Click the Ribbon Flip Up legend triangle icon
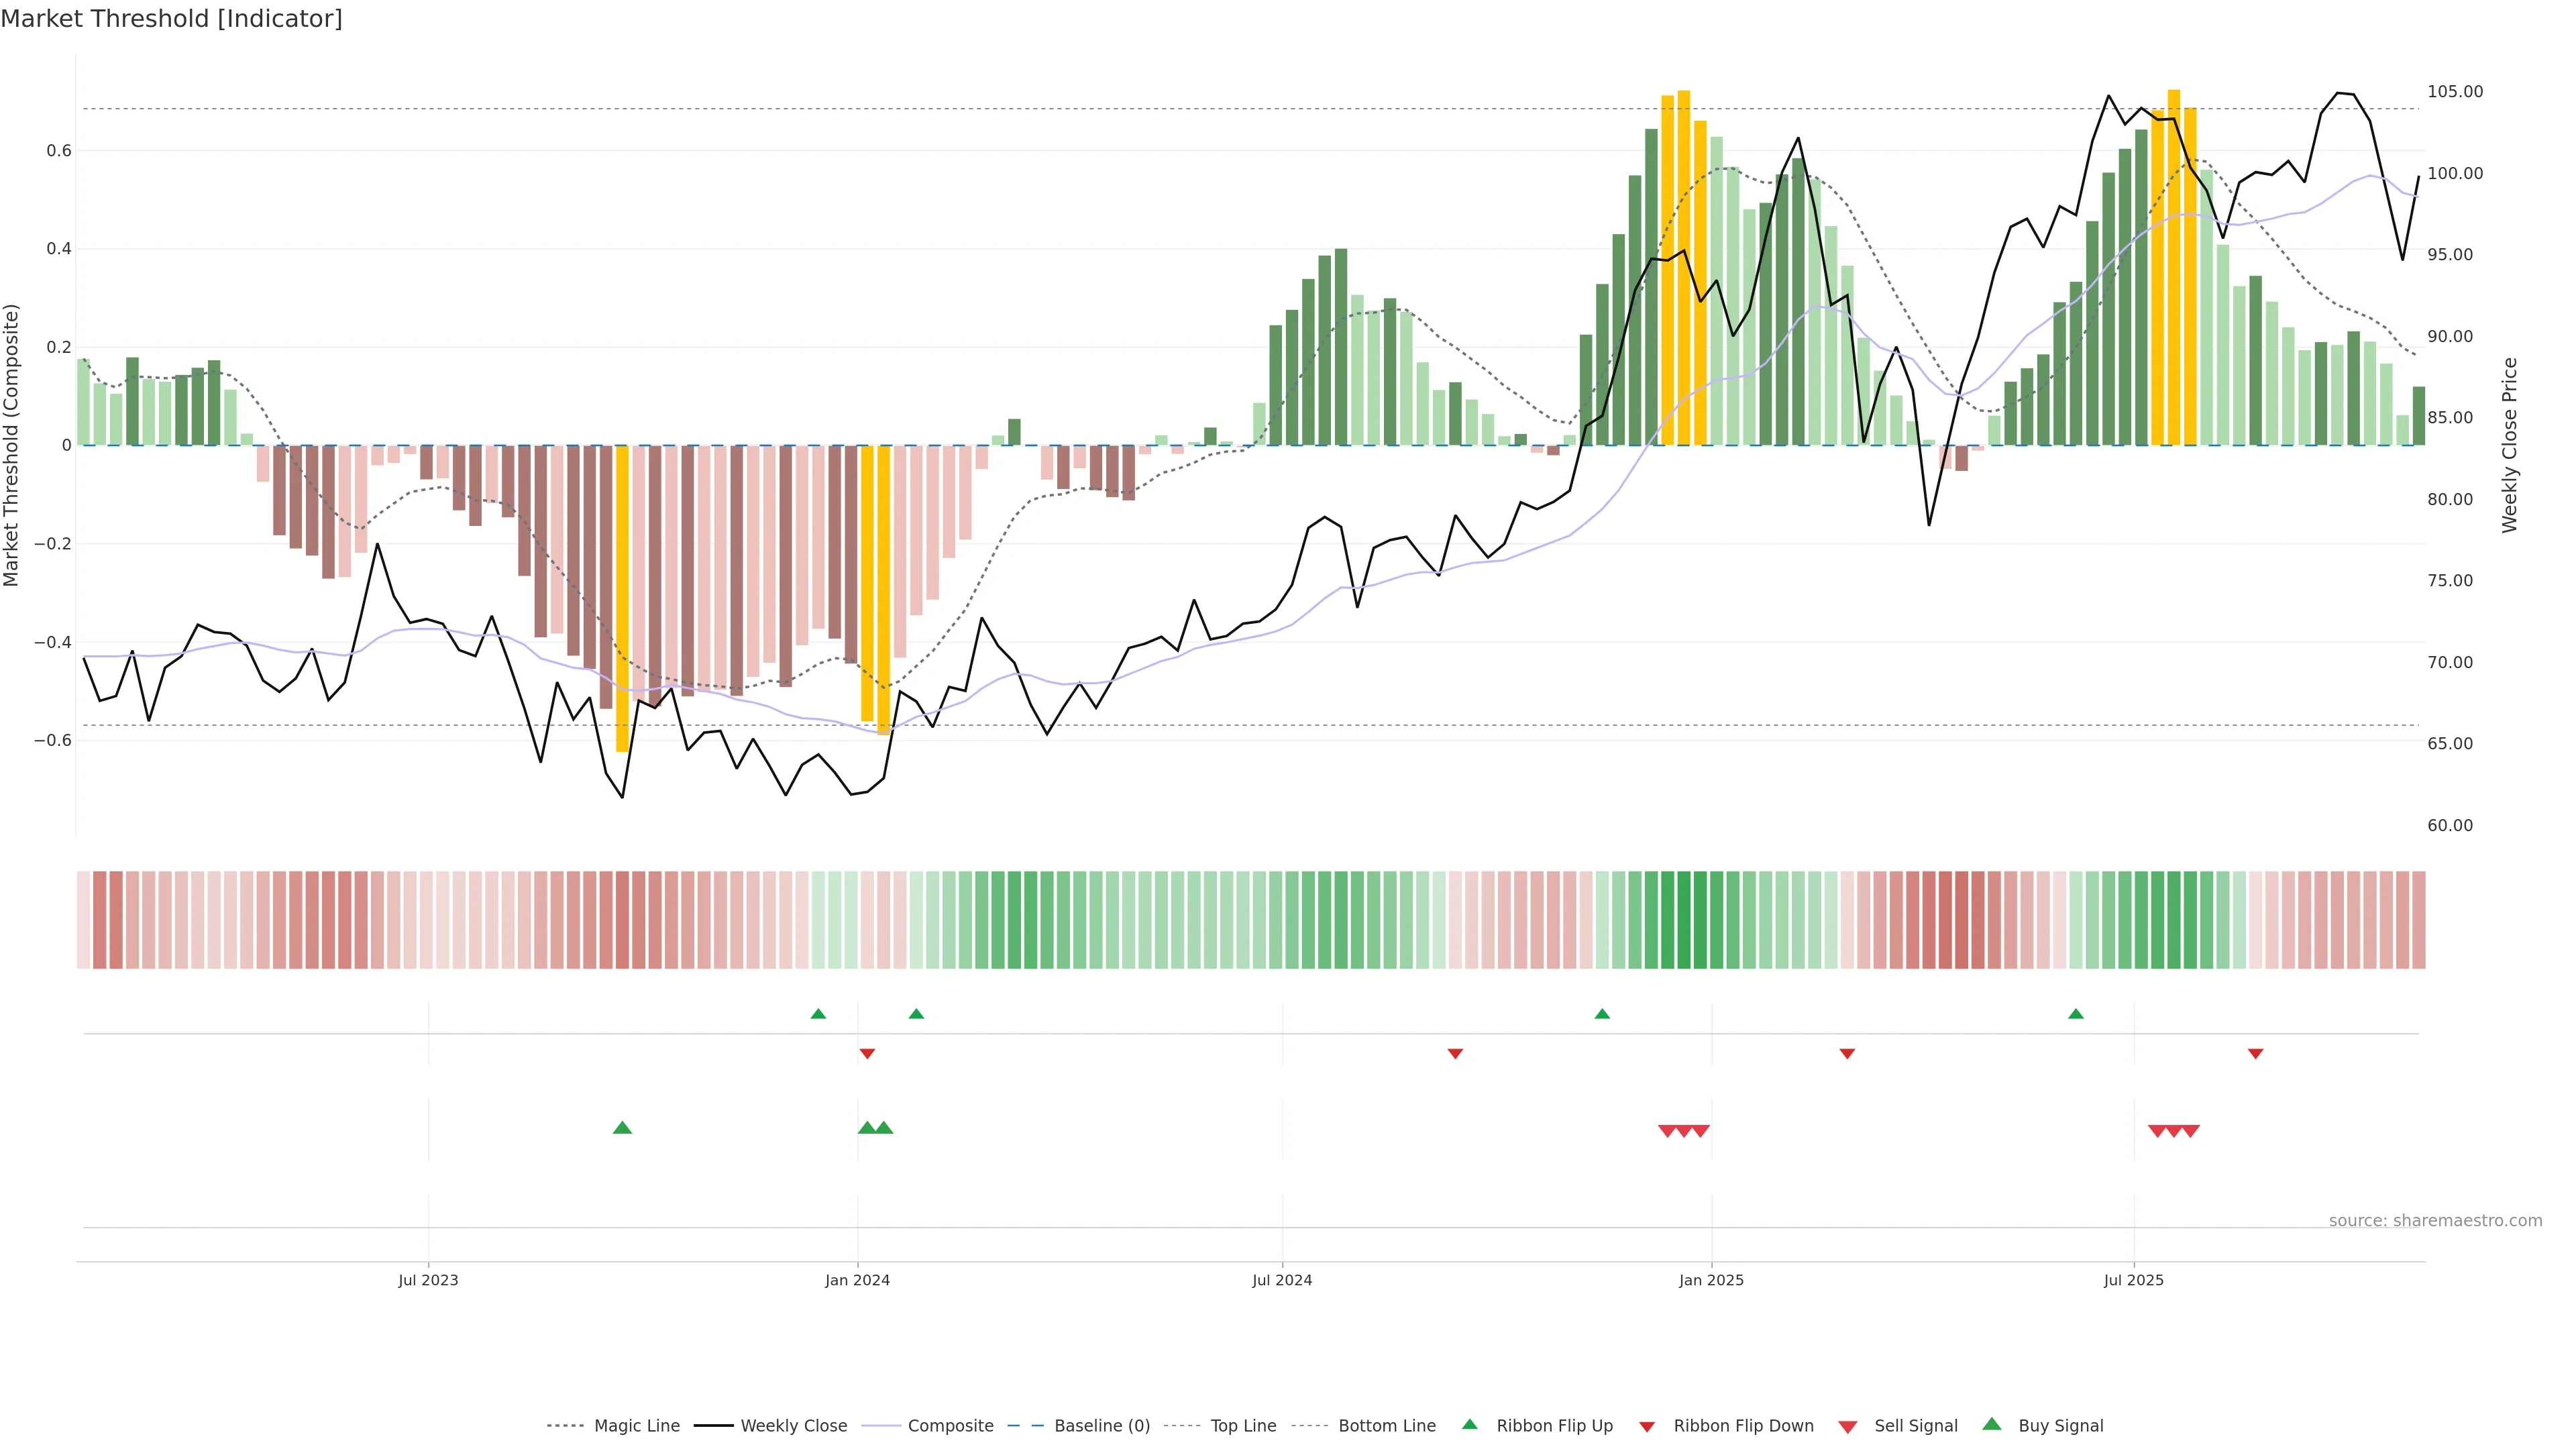Viewport: 2576px width, 1449px height. click(1469, 1424)
